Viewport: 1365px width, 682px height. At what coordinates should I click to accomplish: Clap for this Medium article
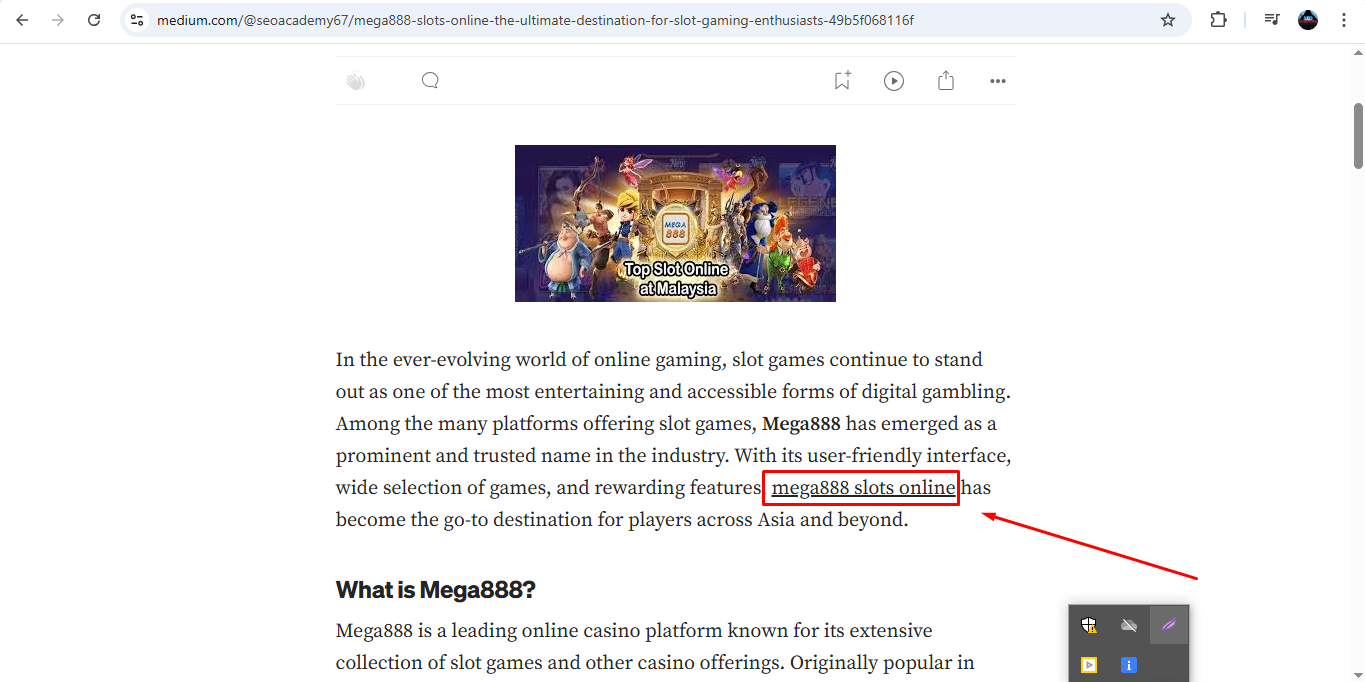point(356,81)
